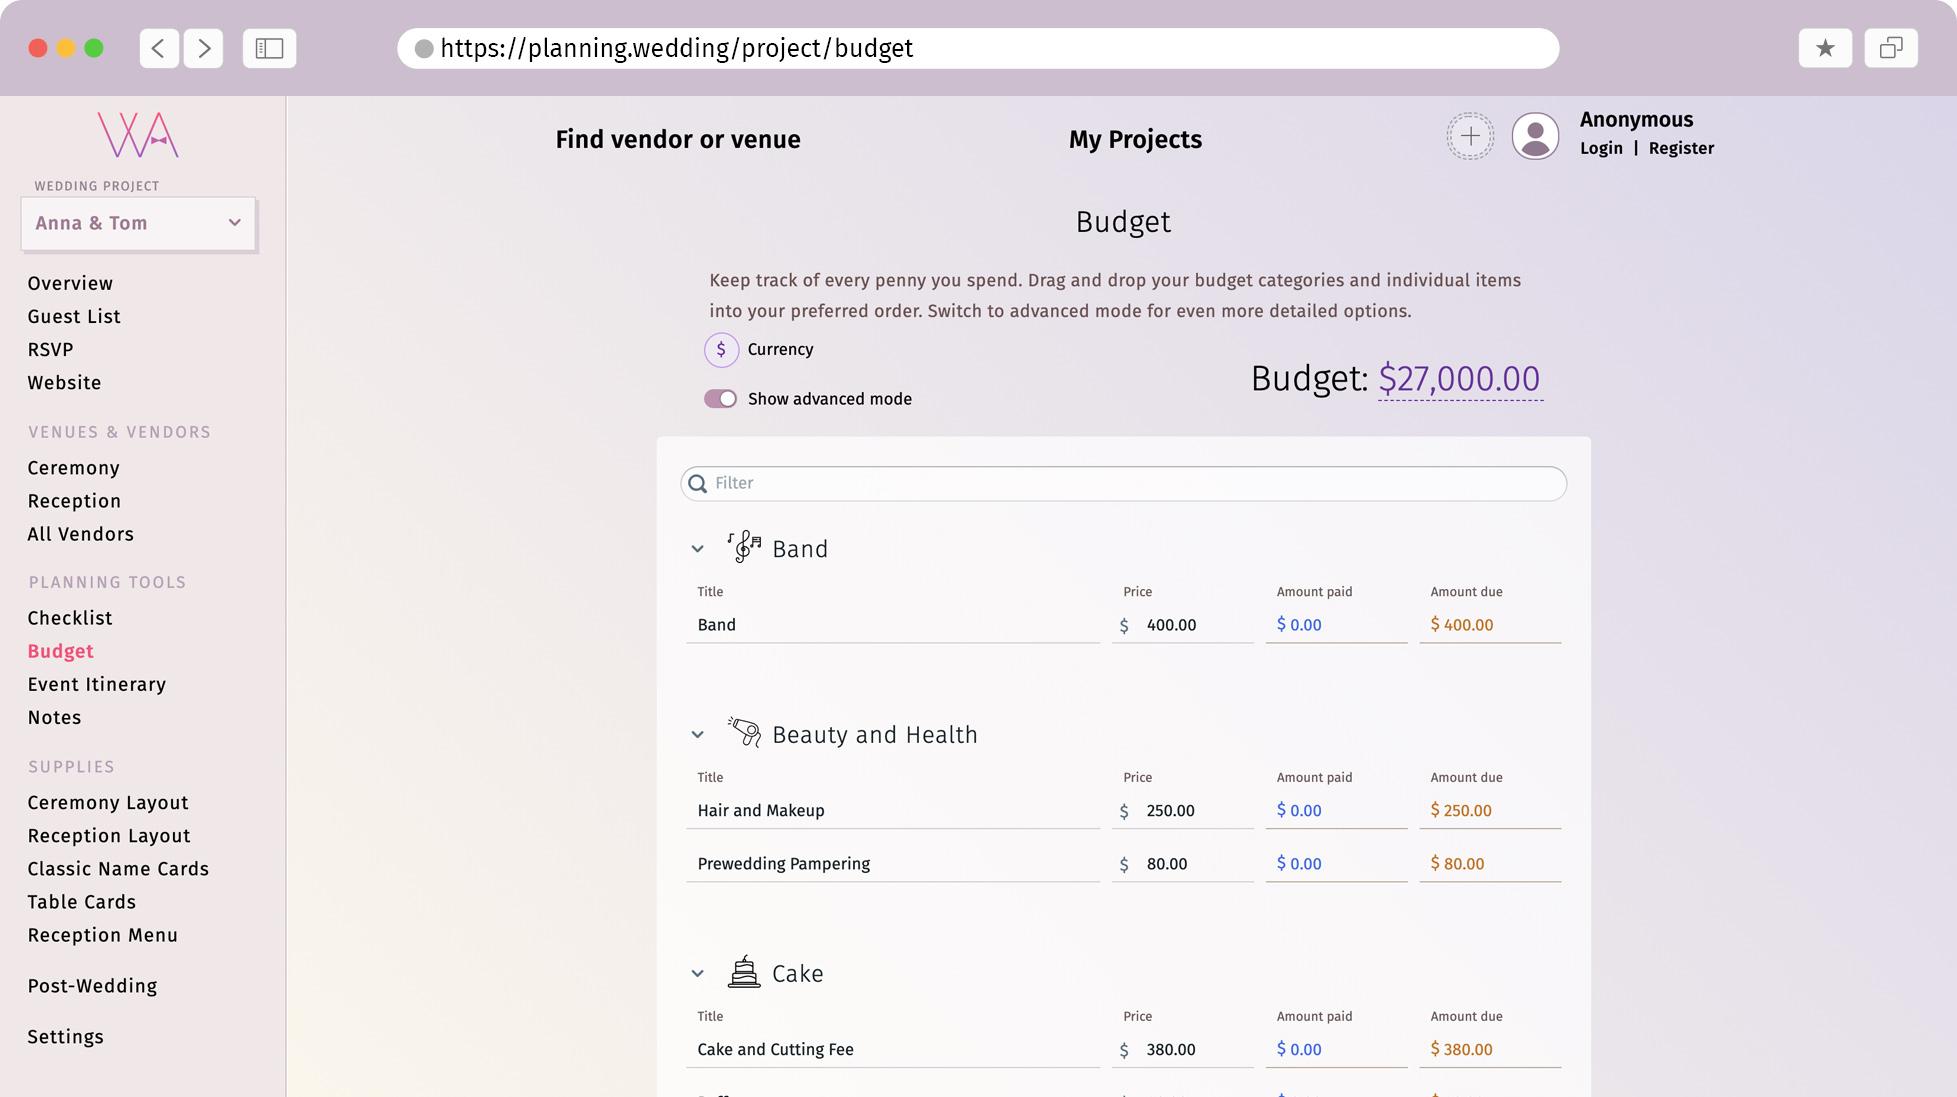Screen dimensions: 1957x1097
Task: Bookmark the page using the star icon
Action: (1825, 47)
